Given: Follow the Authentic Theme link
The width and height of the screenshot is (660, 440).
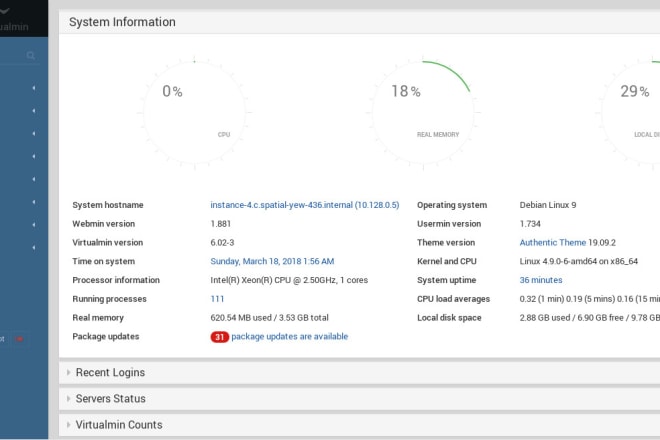Looking at the screenshot, I should click(x=553, y=243).
